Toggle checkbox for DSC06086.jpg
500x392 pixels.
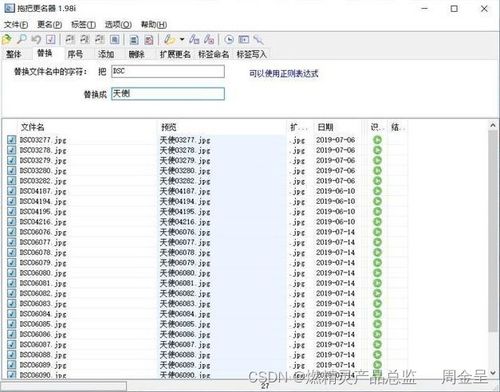(x=11, y=334)
